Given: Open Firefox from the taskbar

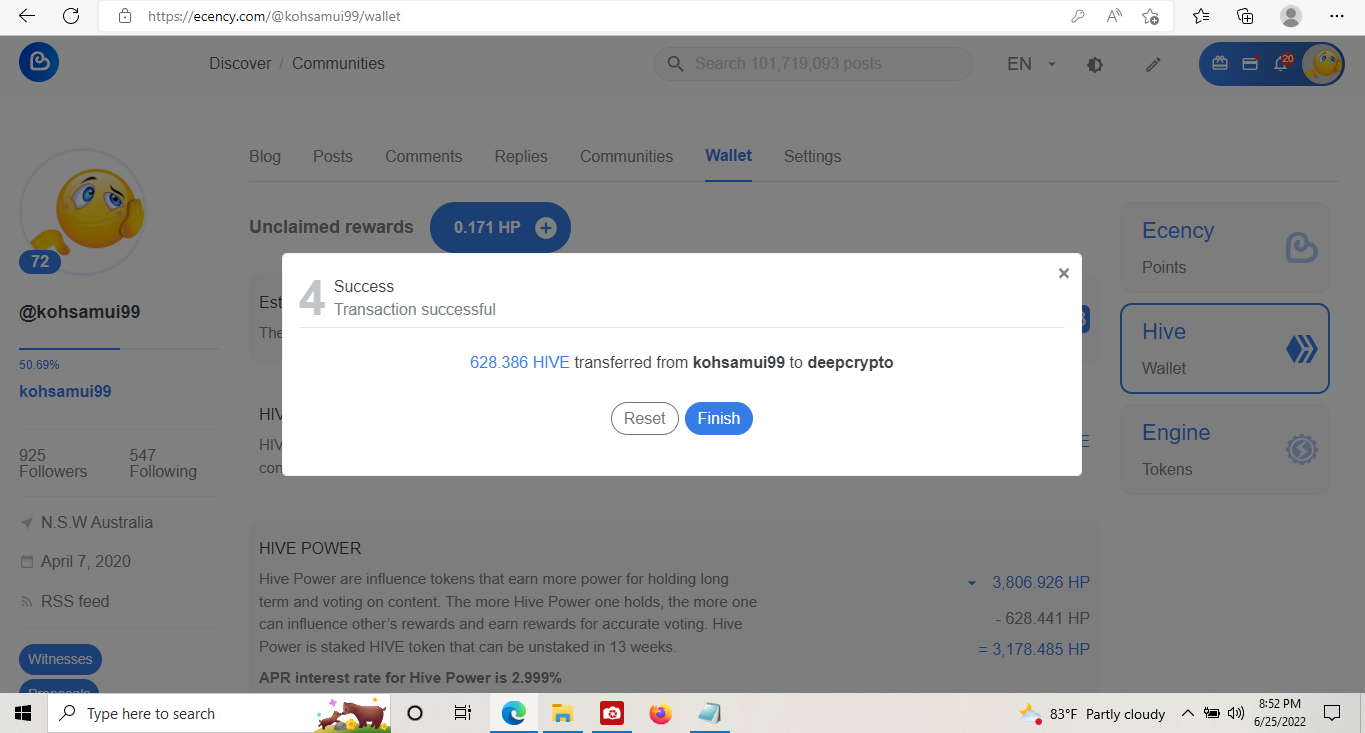Looking at the screenshot, I should [x=659, y=713].
